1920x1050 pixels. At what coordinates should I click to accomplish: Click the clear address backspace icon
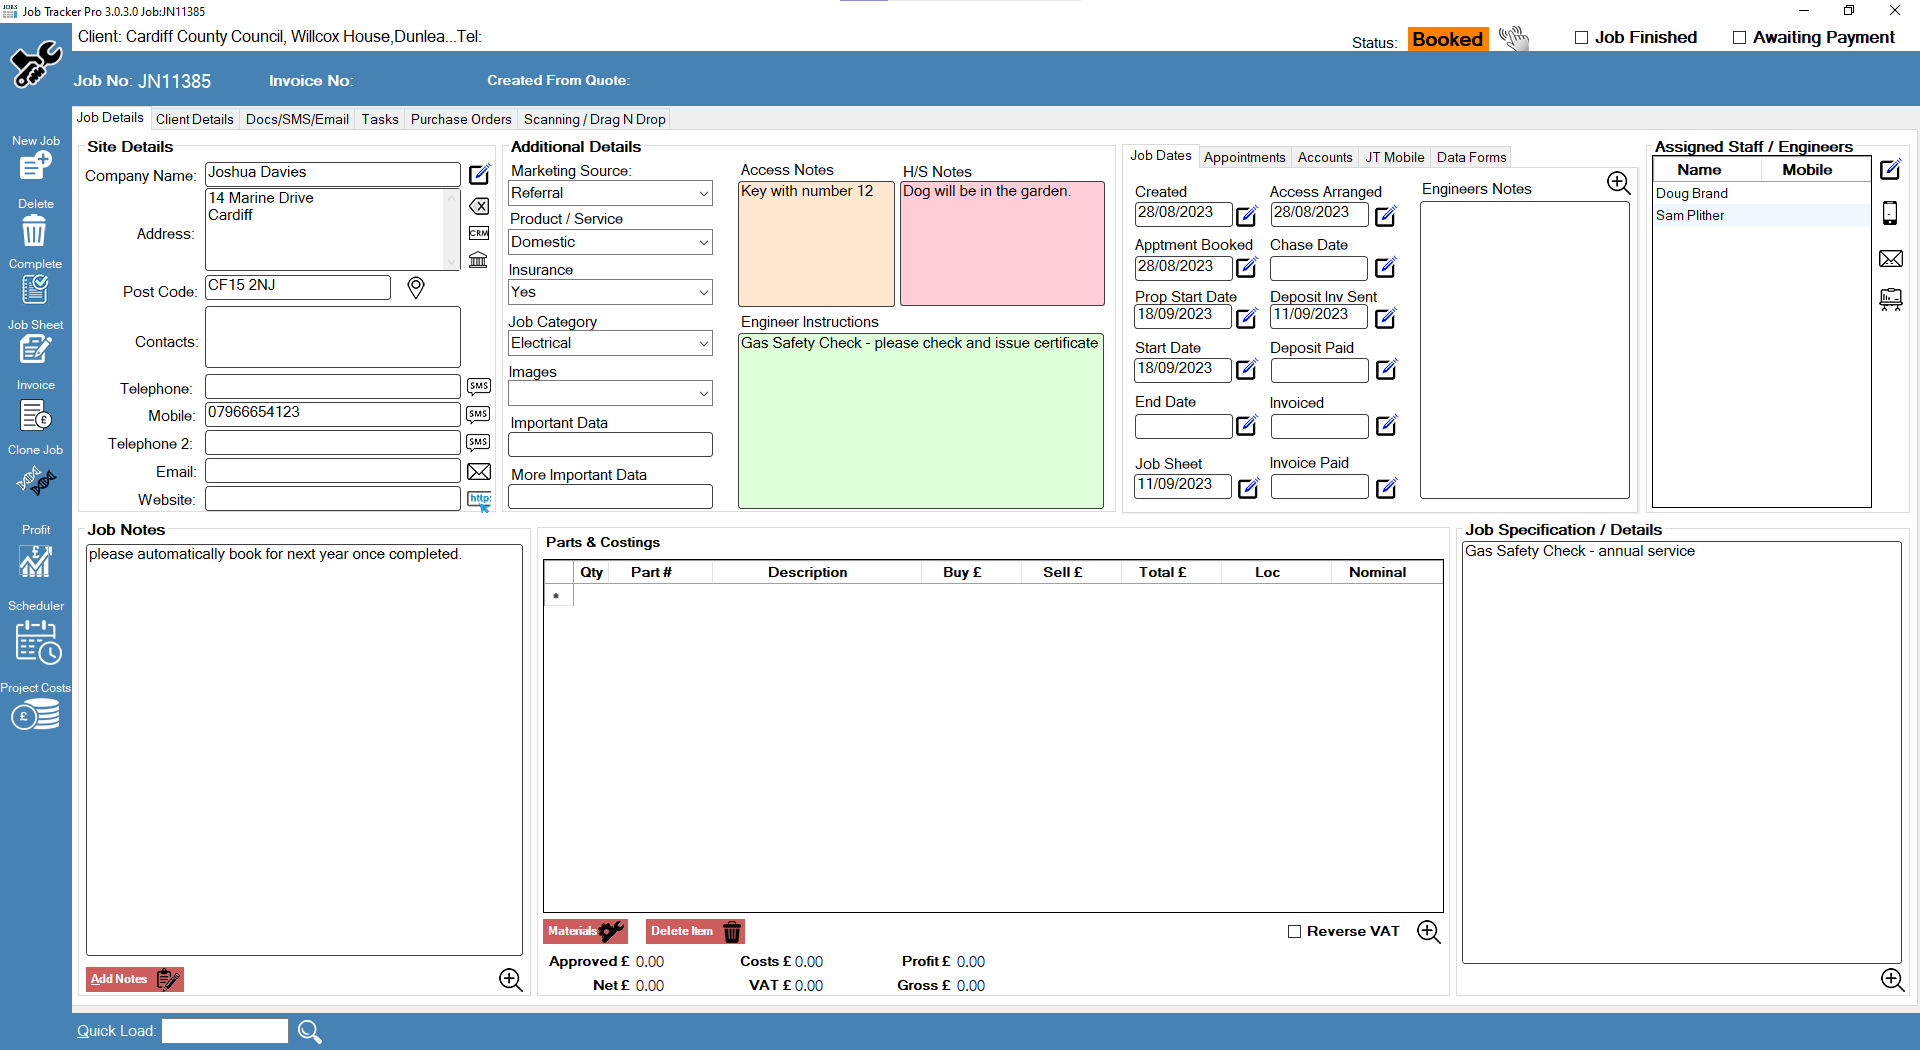(479, 206)
